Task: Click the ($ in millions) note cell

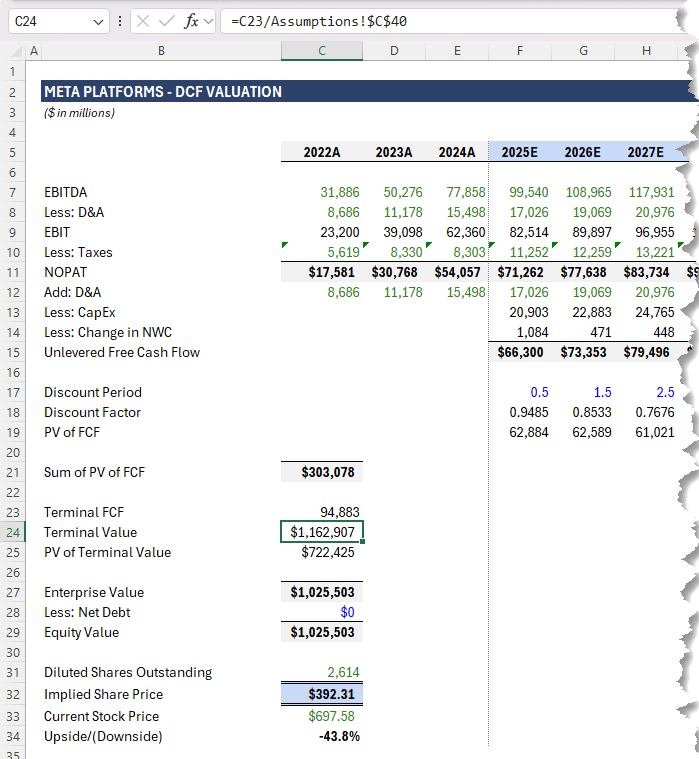Action: click(79, 113)
